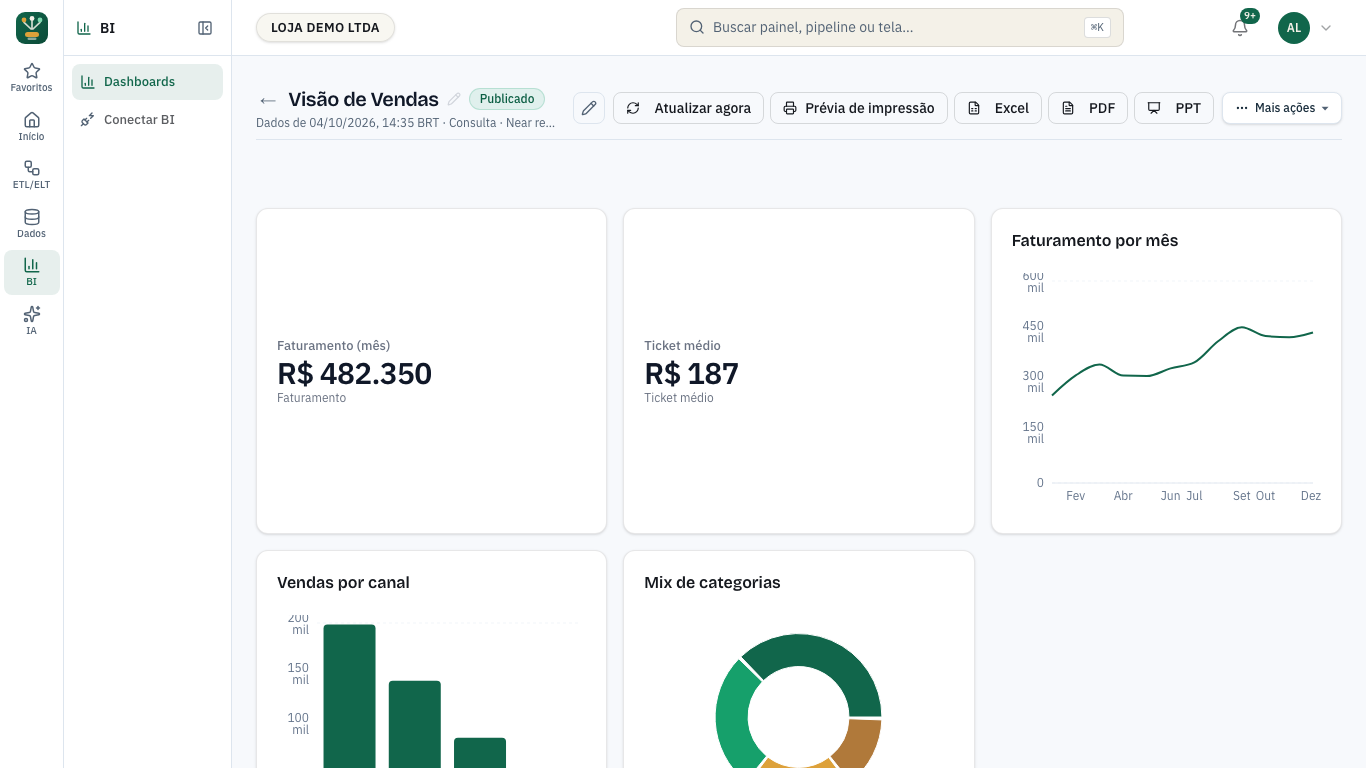Viewport: 1366px width, 768px height.
Task: Click the Mix de categorias title
Action: coord(712,583)
